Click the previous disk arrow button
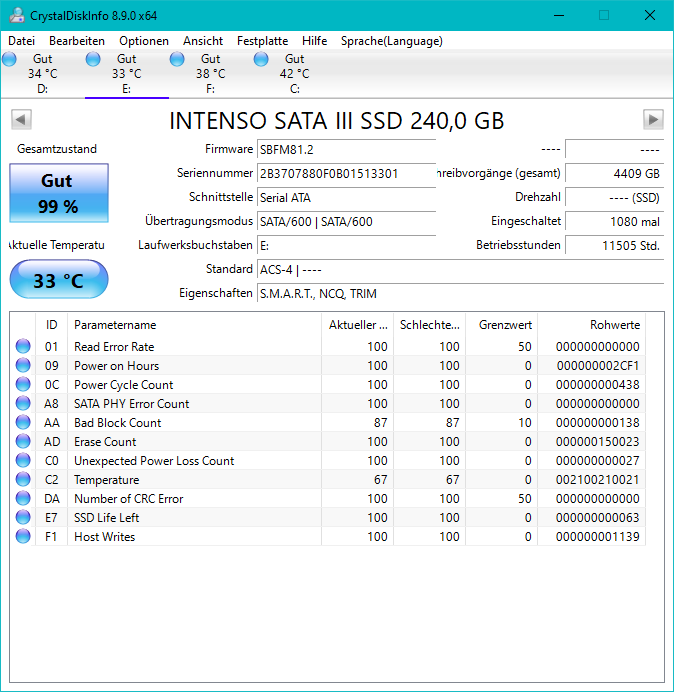 click(21, 120)
